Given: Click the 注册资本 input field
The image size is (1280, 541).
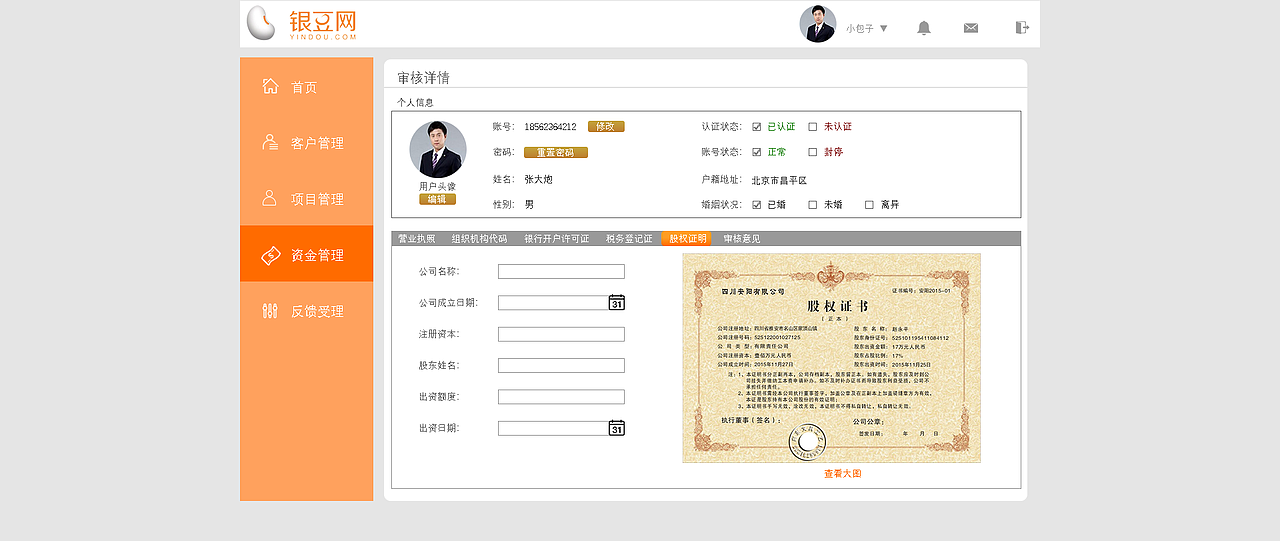Looking at the screenshot, I should click(561, 335).
